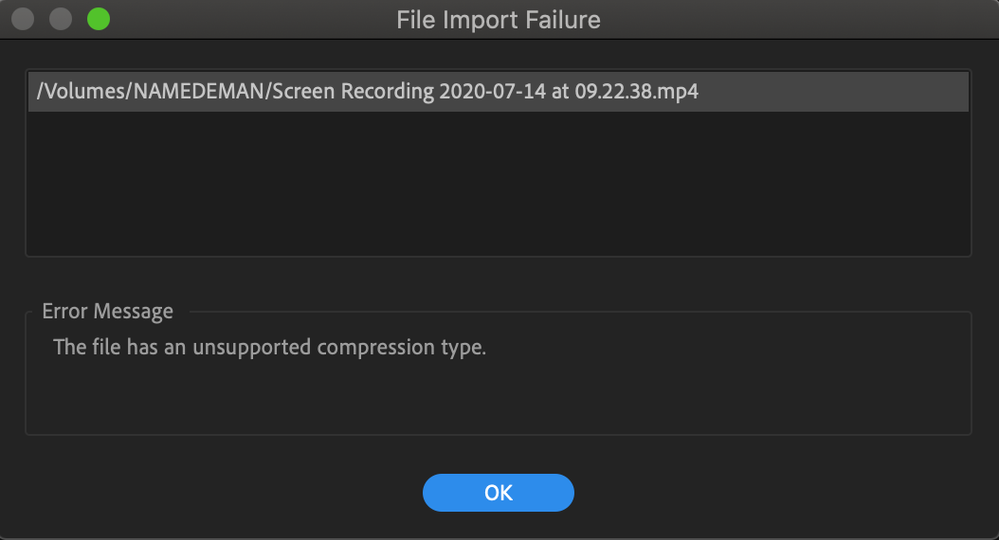This screenshot has height=540, width=999.
Task: Click the middle gray minimize button
Action: pyautogui.click(x=60, y=19)
